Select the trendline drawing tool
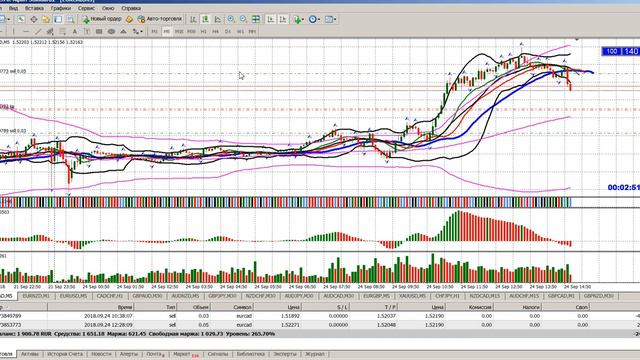640x360 pixels. [x=38, y=31]
